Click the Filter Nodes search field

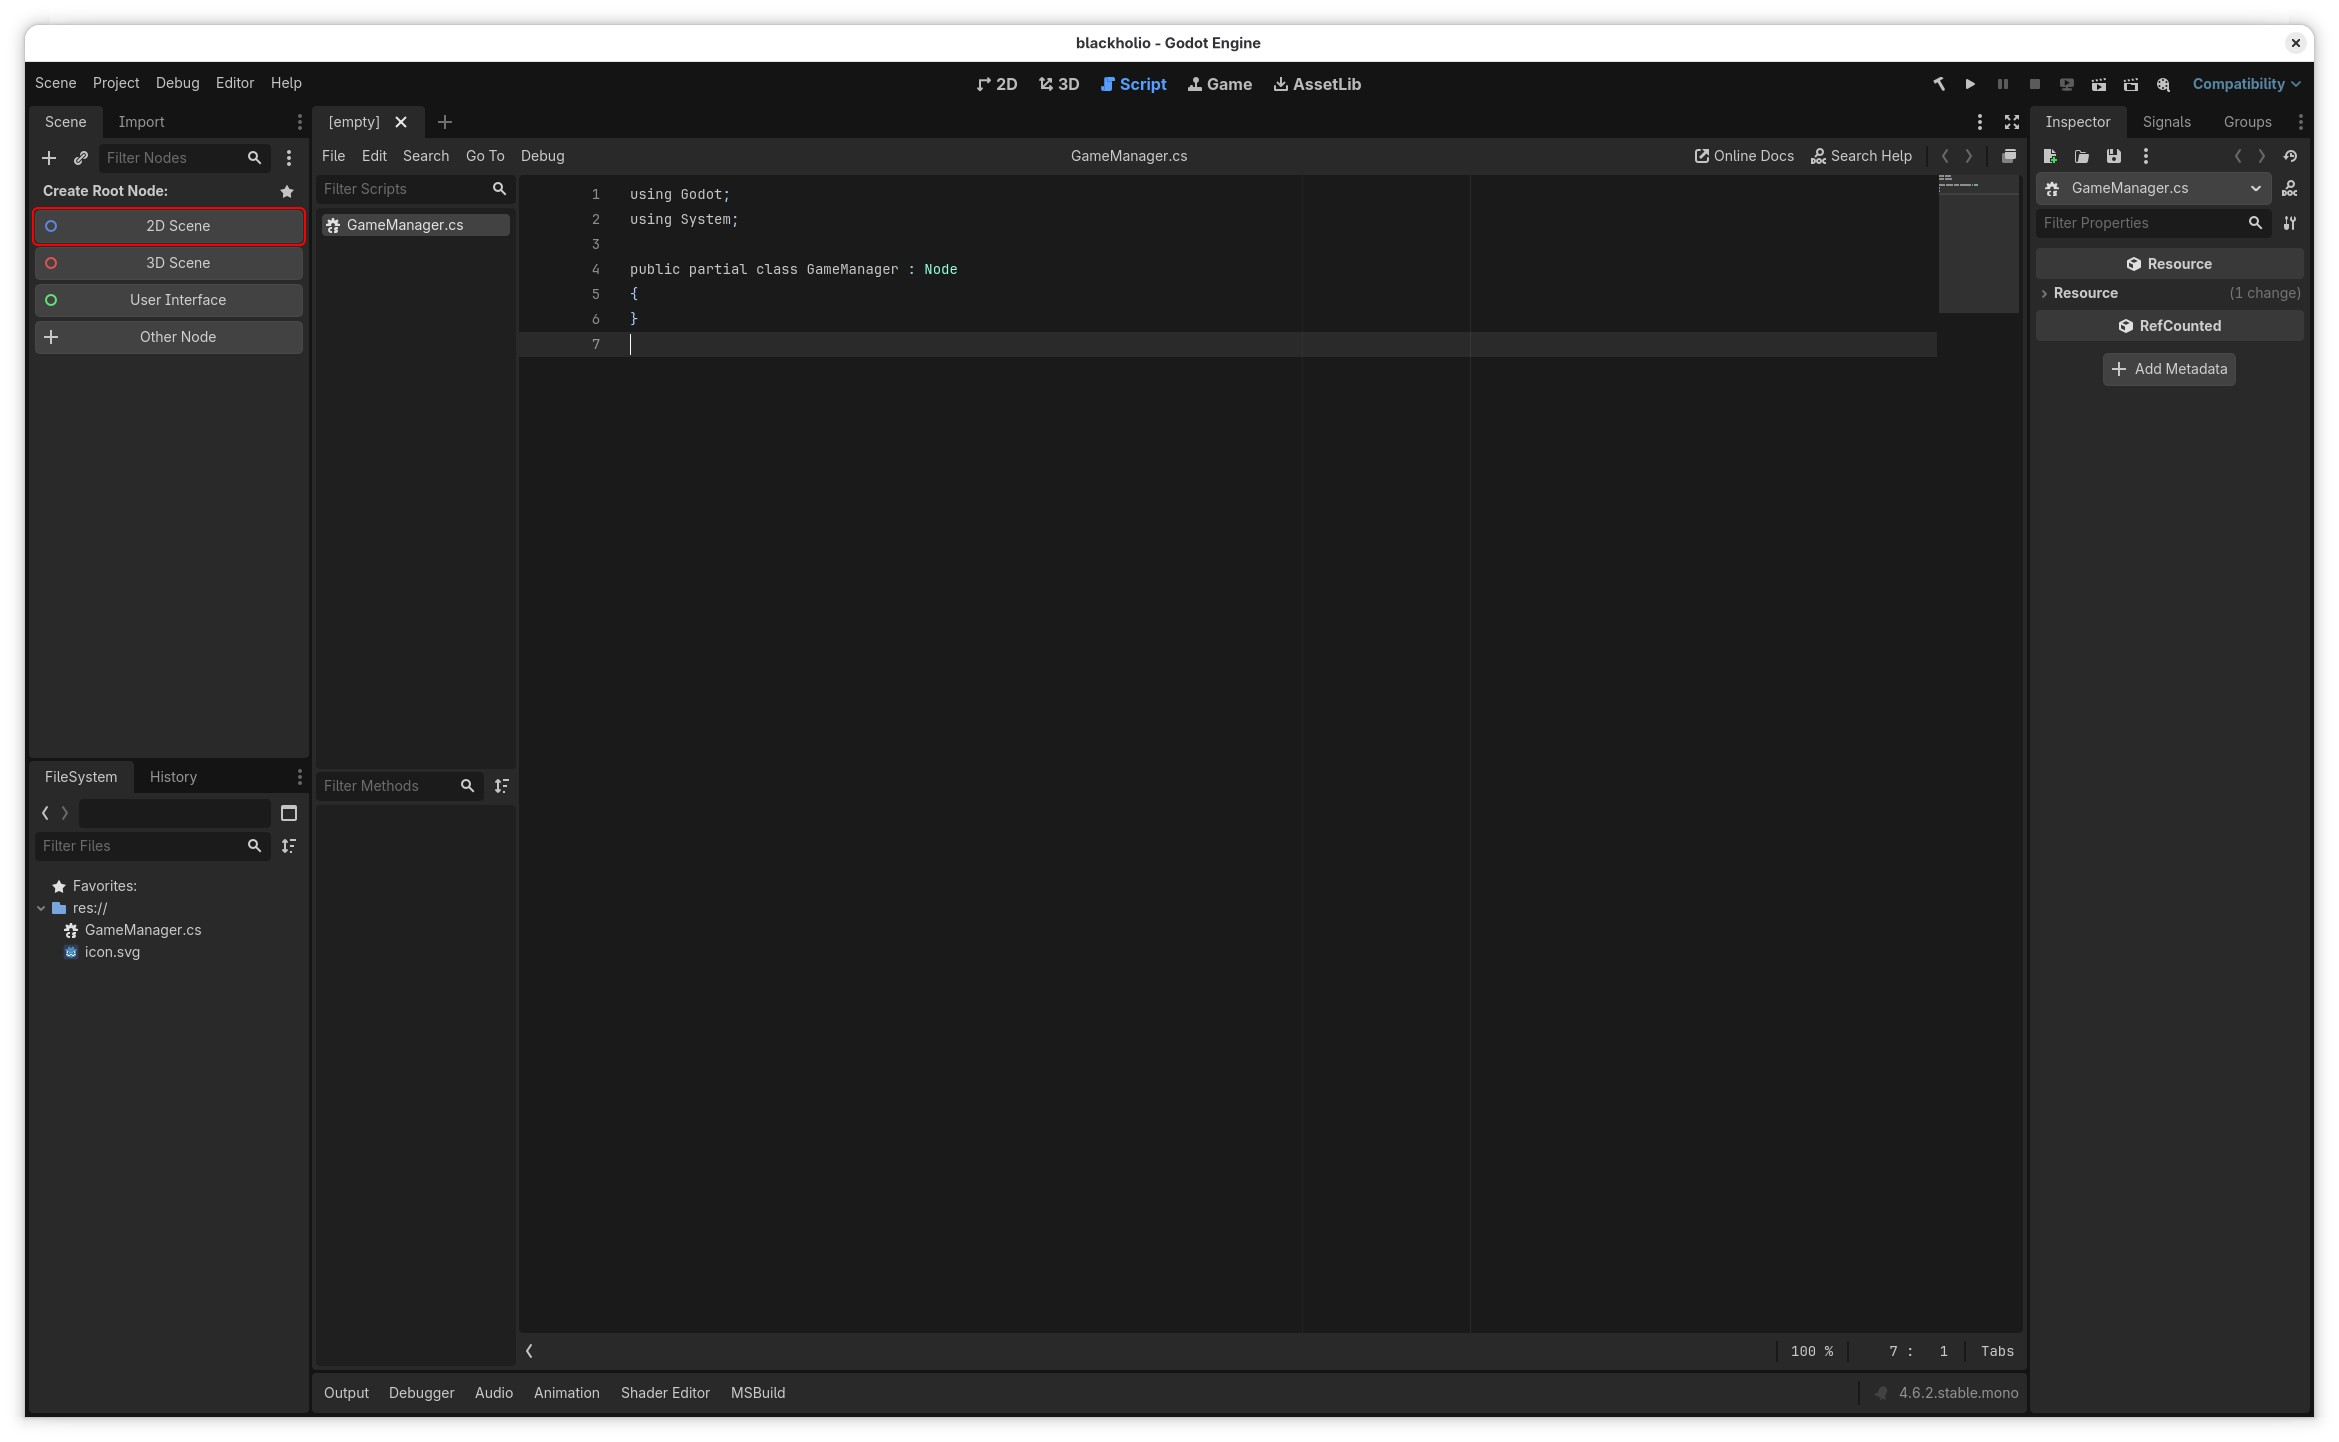coord(184,158)
